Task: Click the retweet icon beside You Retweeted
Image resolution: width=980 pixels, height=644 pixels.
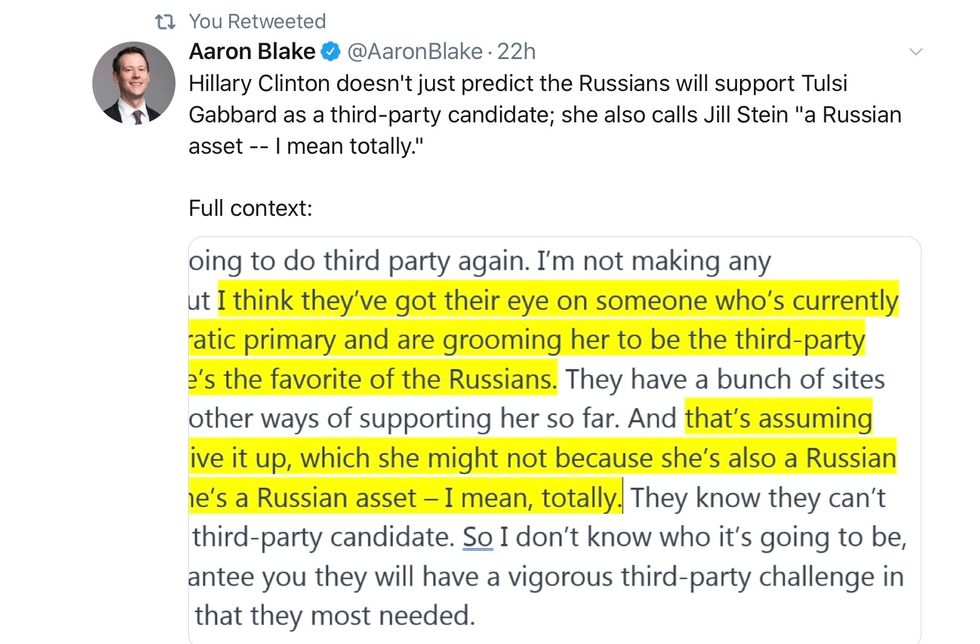Action: 160,21
